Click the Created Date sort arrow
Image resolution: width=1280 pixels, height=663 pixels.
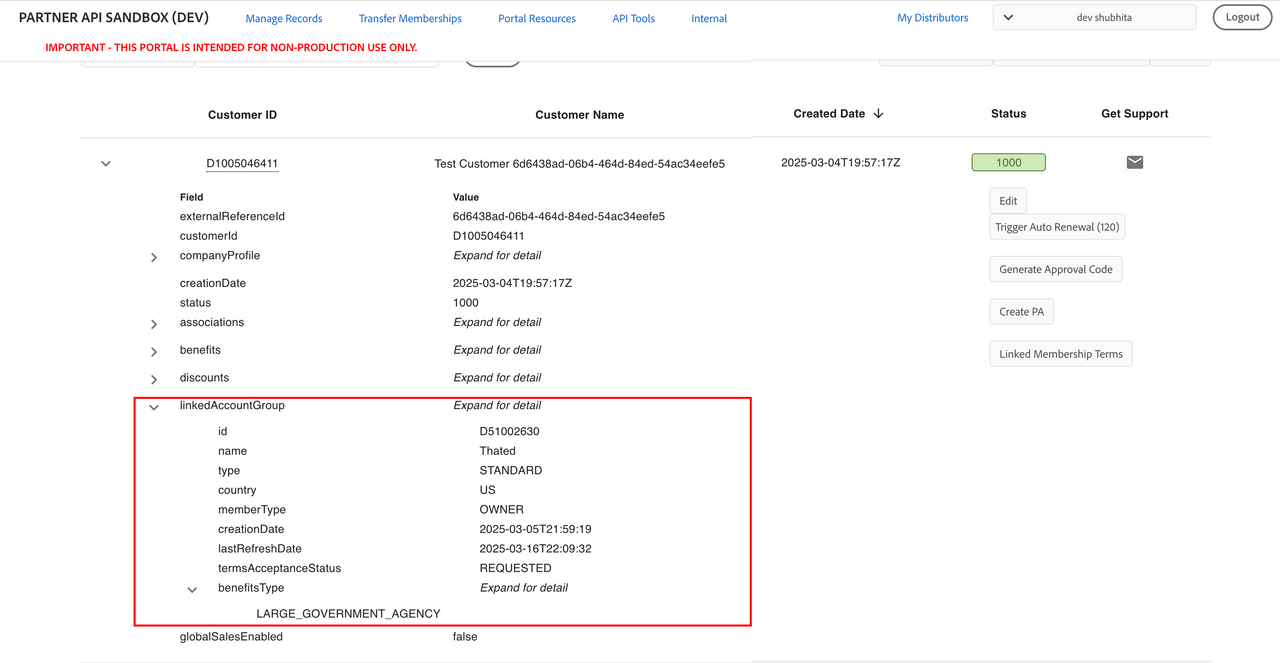[x=878, y=114]
